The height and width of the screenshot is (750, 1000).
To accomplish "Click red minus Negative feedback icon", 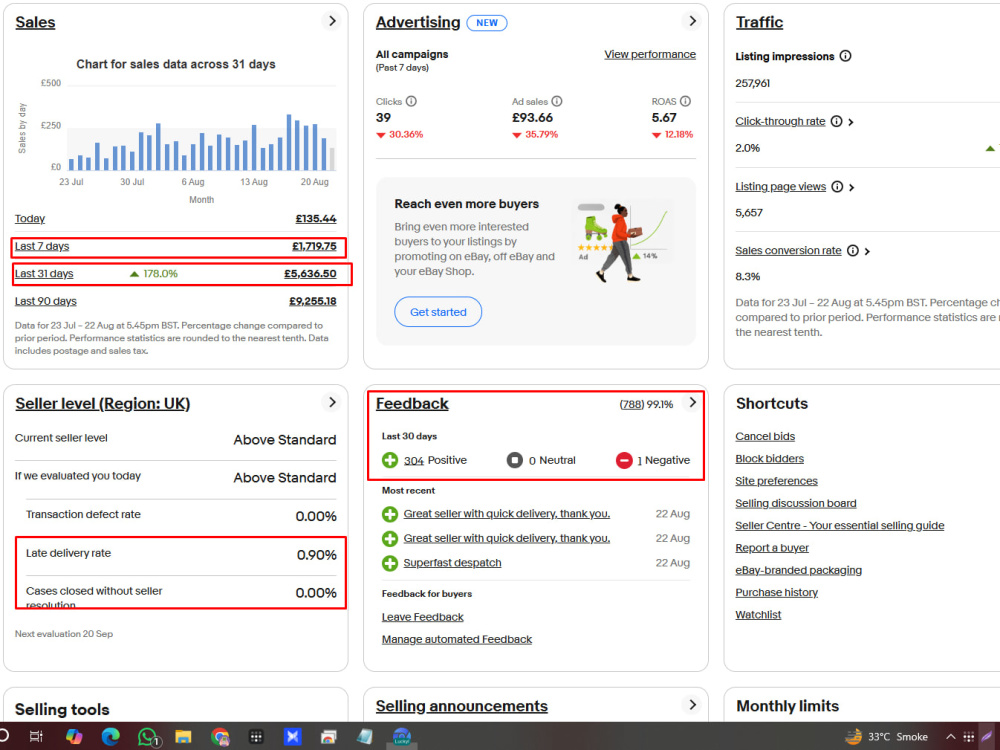I will click(x=624, y=460).
